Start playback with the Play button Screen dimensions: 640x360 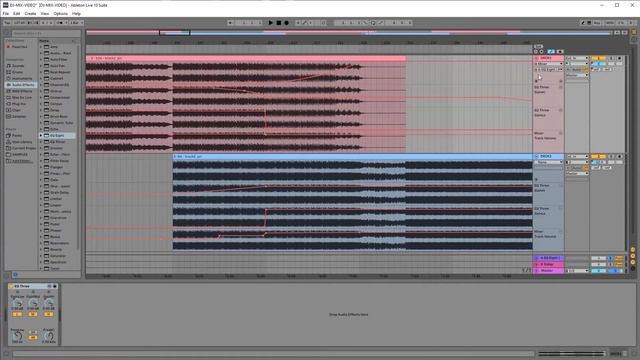[x=271, y=23]
